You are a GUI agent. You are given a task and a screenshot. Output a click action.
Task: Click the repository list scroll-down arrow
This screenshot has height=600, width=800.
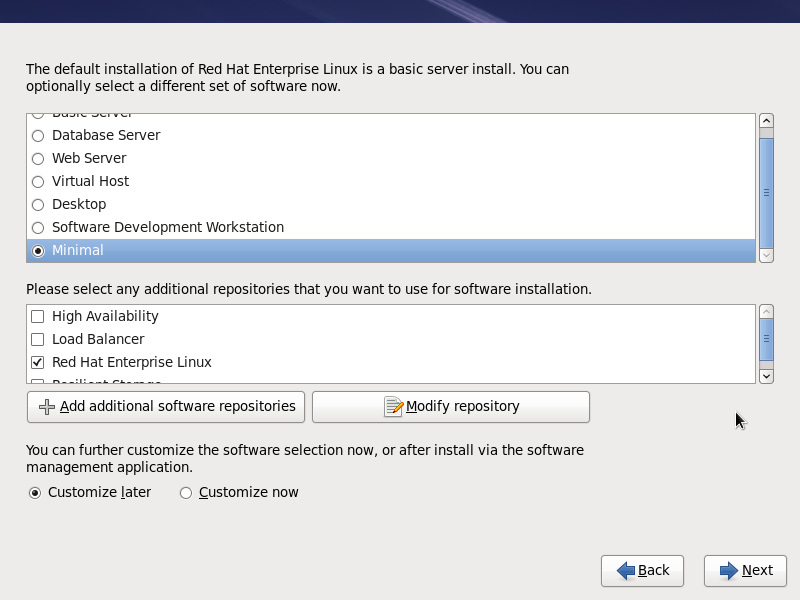click(x=766, y=376)
